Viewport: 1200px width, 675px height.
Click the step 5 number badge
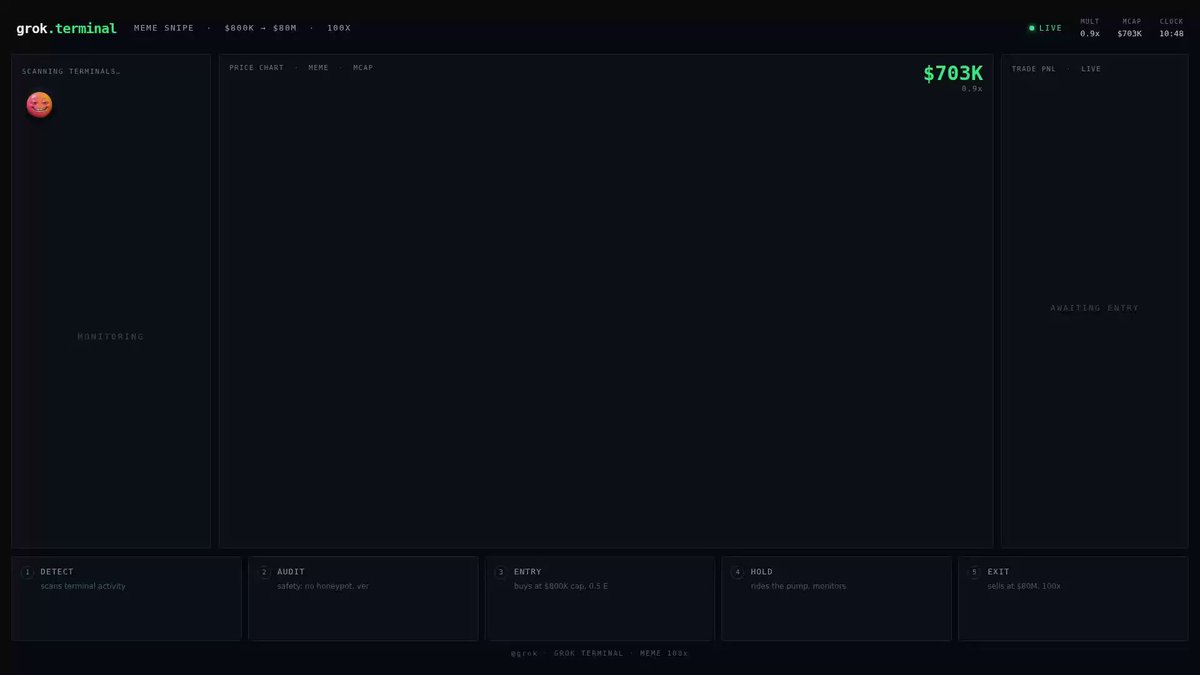click(x=974, y=572)
